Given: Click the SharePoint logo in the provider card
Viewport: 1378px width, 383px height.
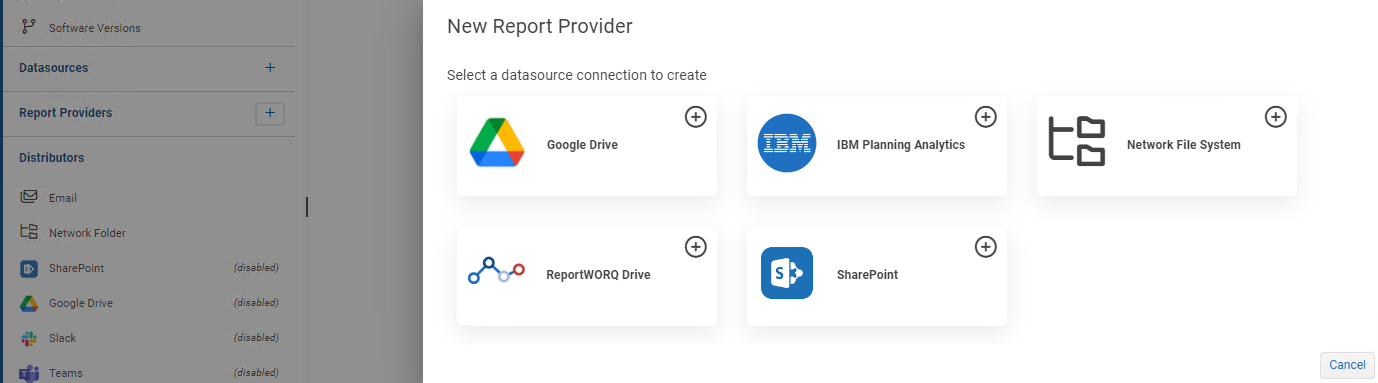Looking at the screenshot, I should tap(787, 273).
